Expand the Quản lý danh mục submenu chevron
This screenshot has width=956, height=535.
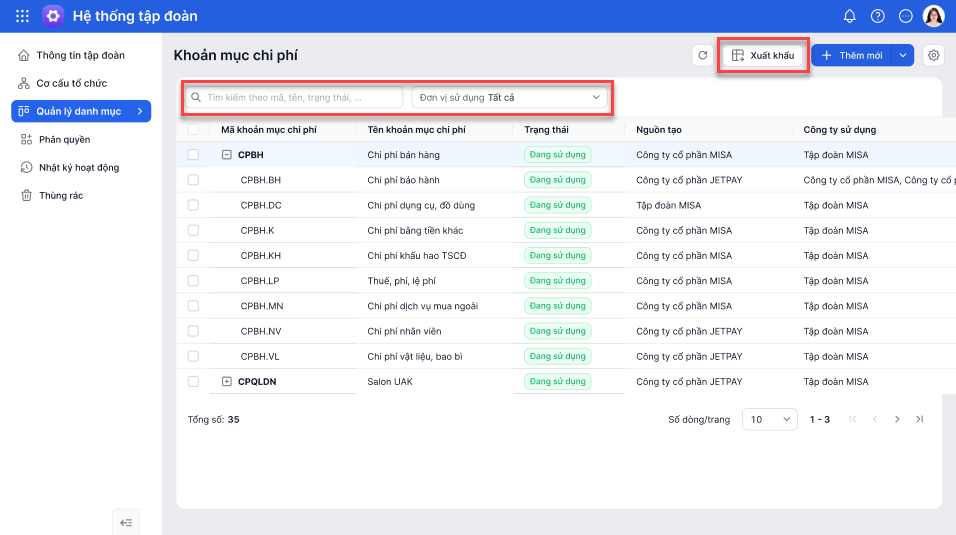(140, 111)
